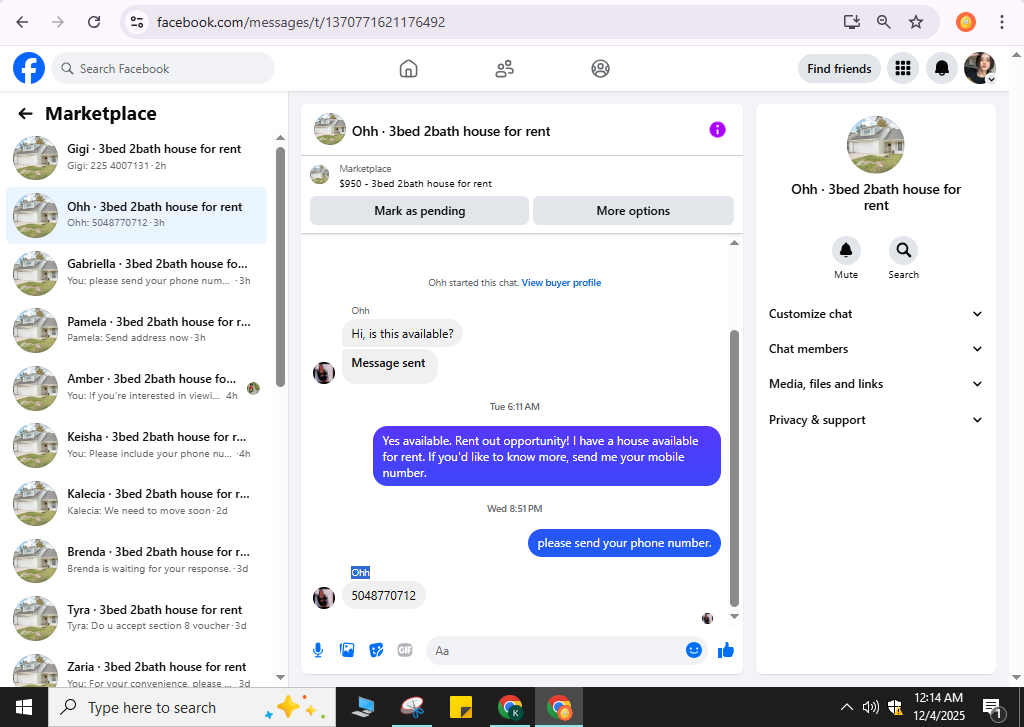The image size is (1024, 727).
Task: Send a voice clip with microphone icon
Action: pyautogui.click(x=318, y=650)
